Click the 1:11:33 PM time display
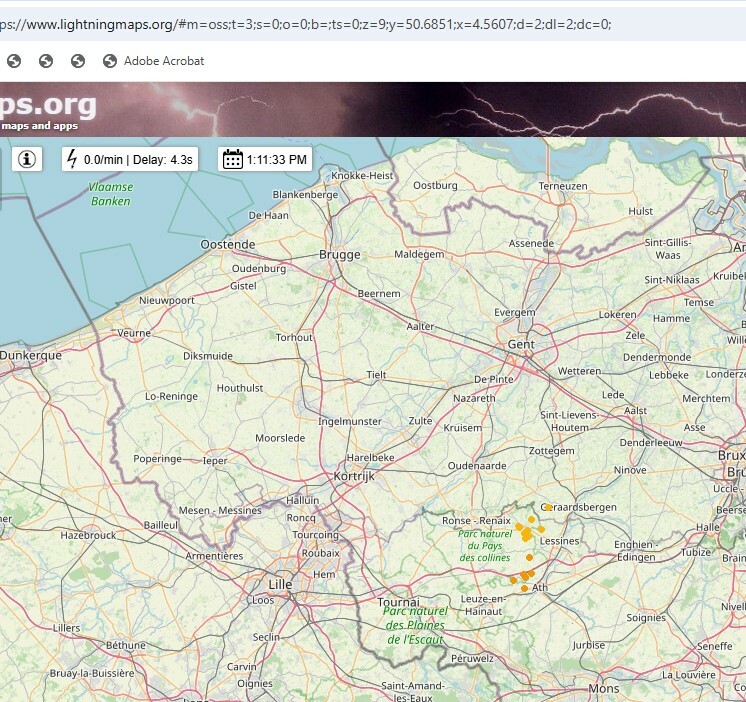The width and height of the screenshot is (746, 702). (277, 159)
